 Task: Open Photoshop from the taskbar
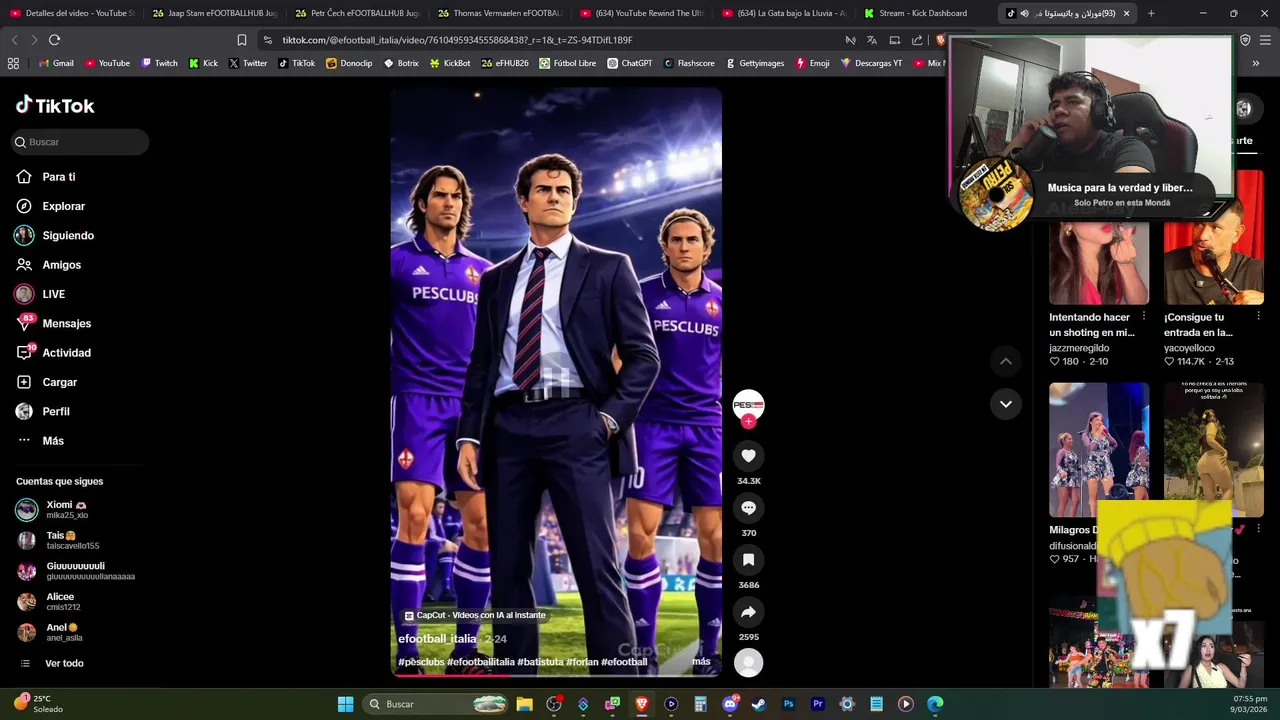pos(788,704)
